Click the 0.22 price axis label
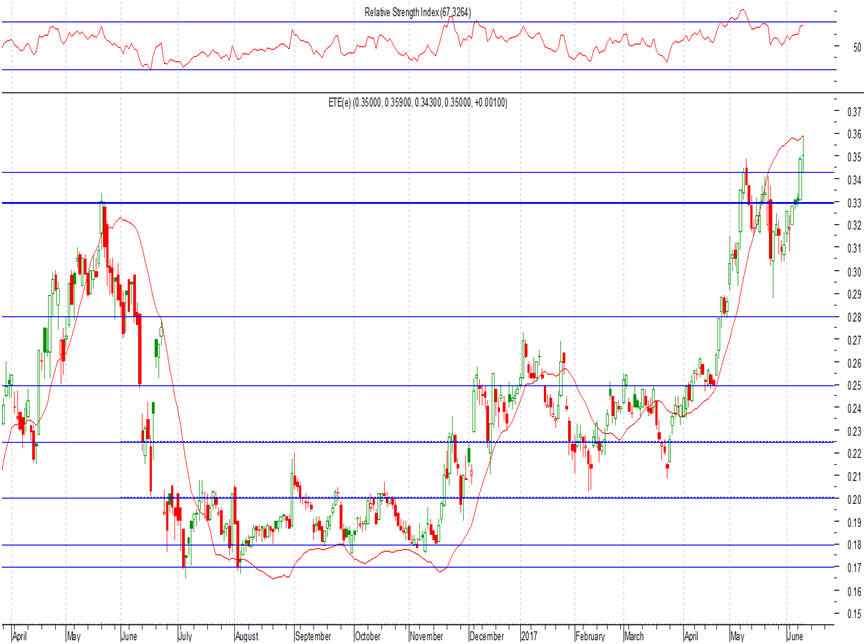 (x=854, y=454)
